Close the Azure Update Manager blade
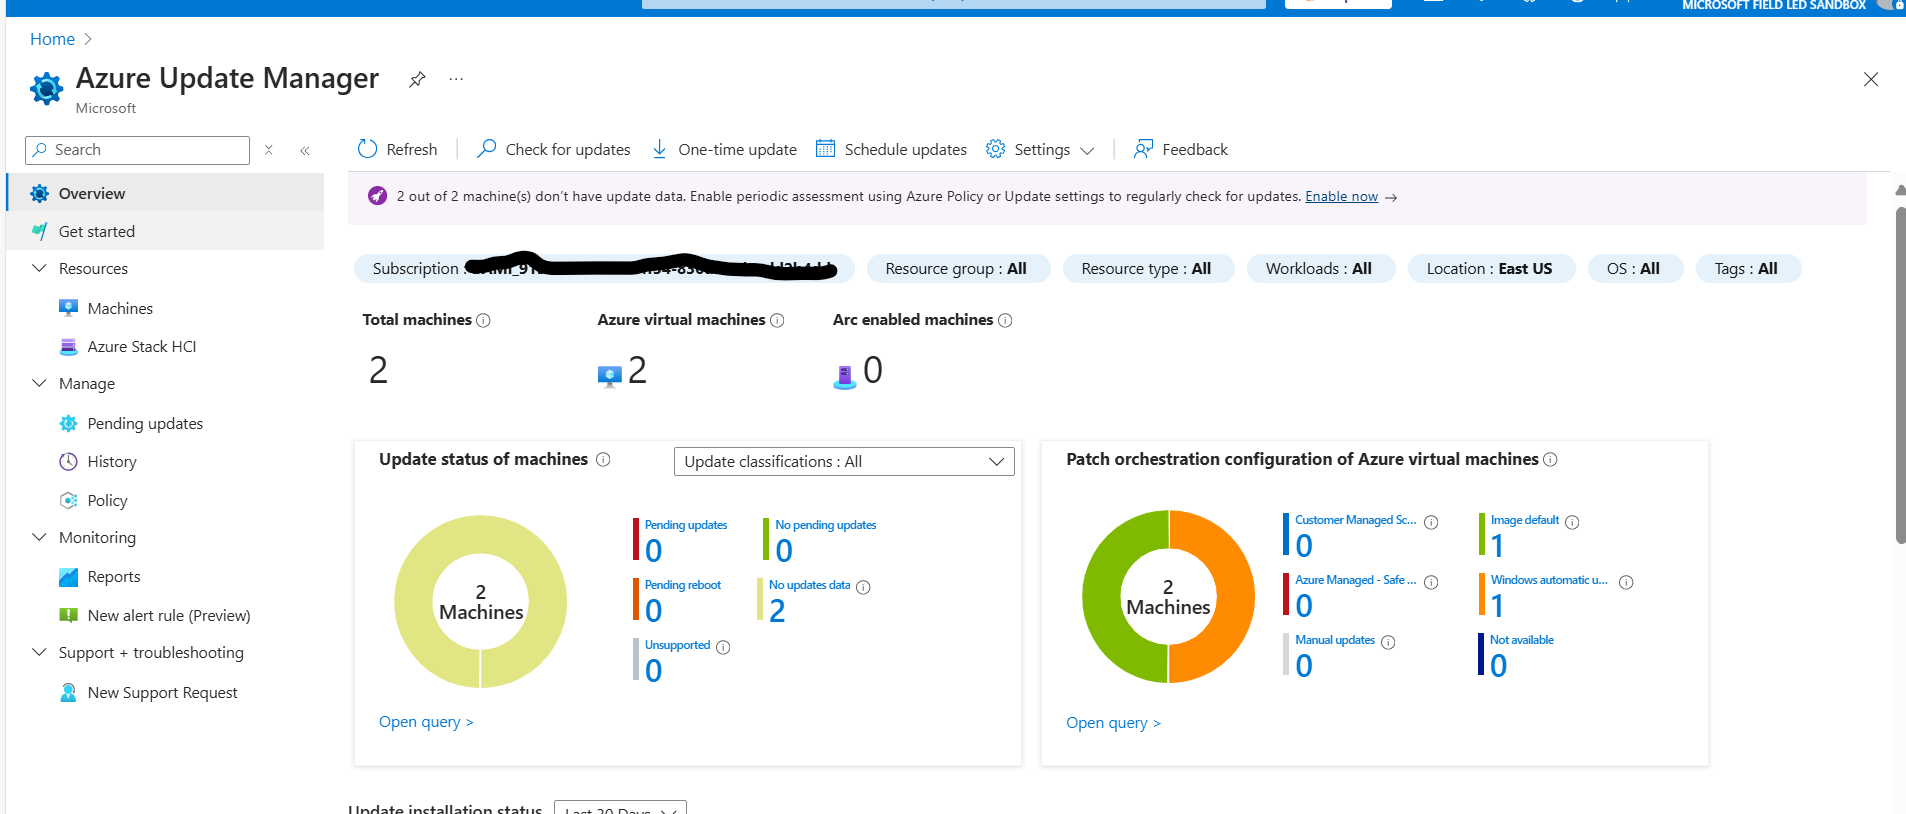The height and width of the screenshot is (814, 1906). tap(1871, 79)
